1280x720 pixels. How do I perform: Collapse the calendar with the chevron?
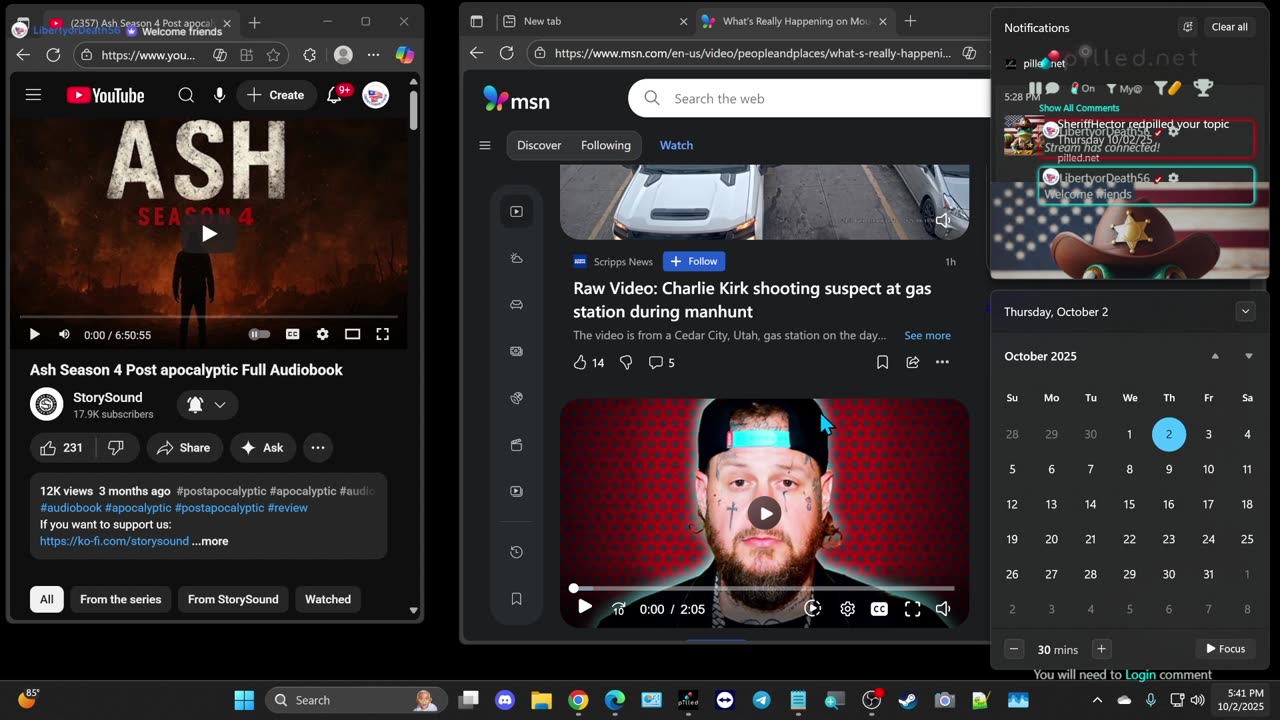pos(1245,311)
